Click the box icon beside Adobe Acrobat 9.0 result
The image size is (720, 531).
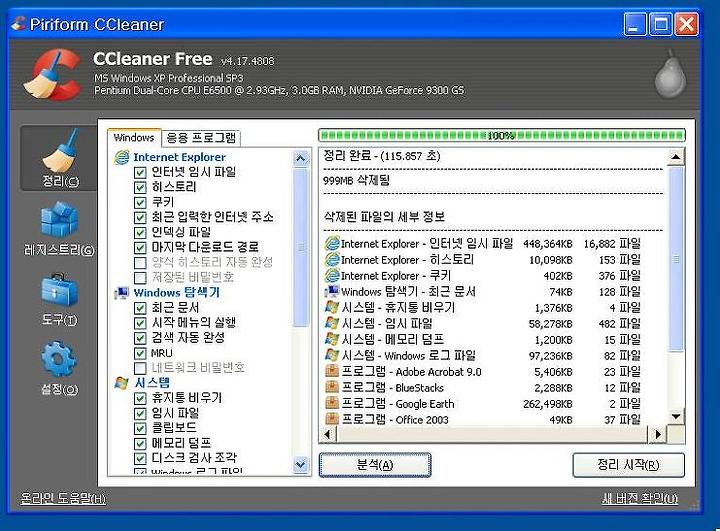332,371
